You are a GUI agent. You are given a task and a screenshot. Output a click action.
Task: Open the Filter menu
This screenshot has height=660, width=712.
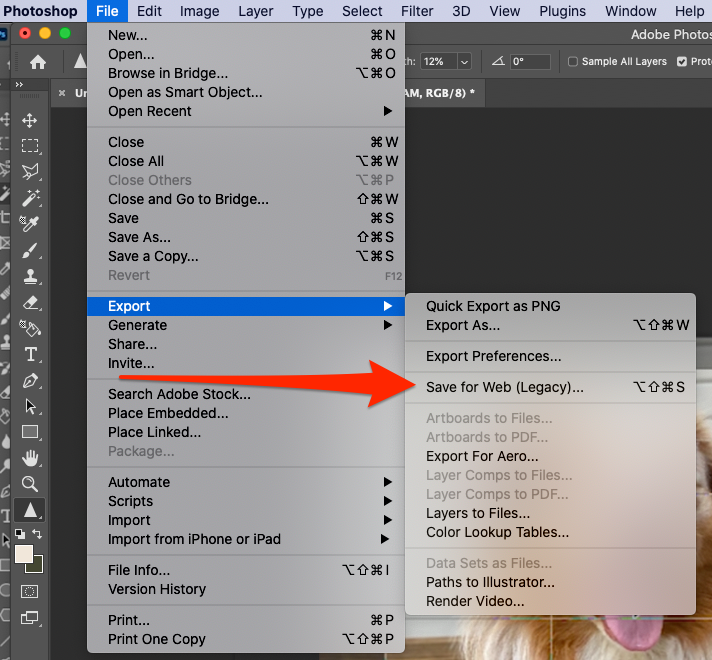417,11
